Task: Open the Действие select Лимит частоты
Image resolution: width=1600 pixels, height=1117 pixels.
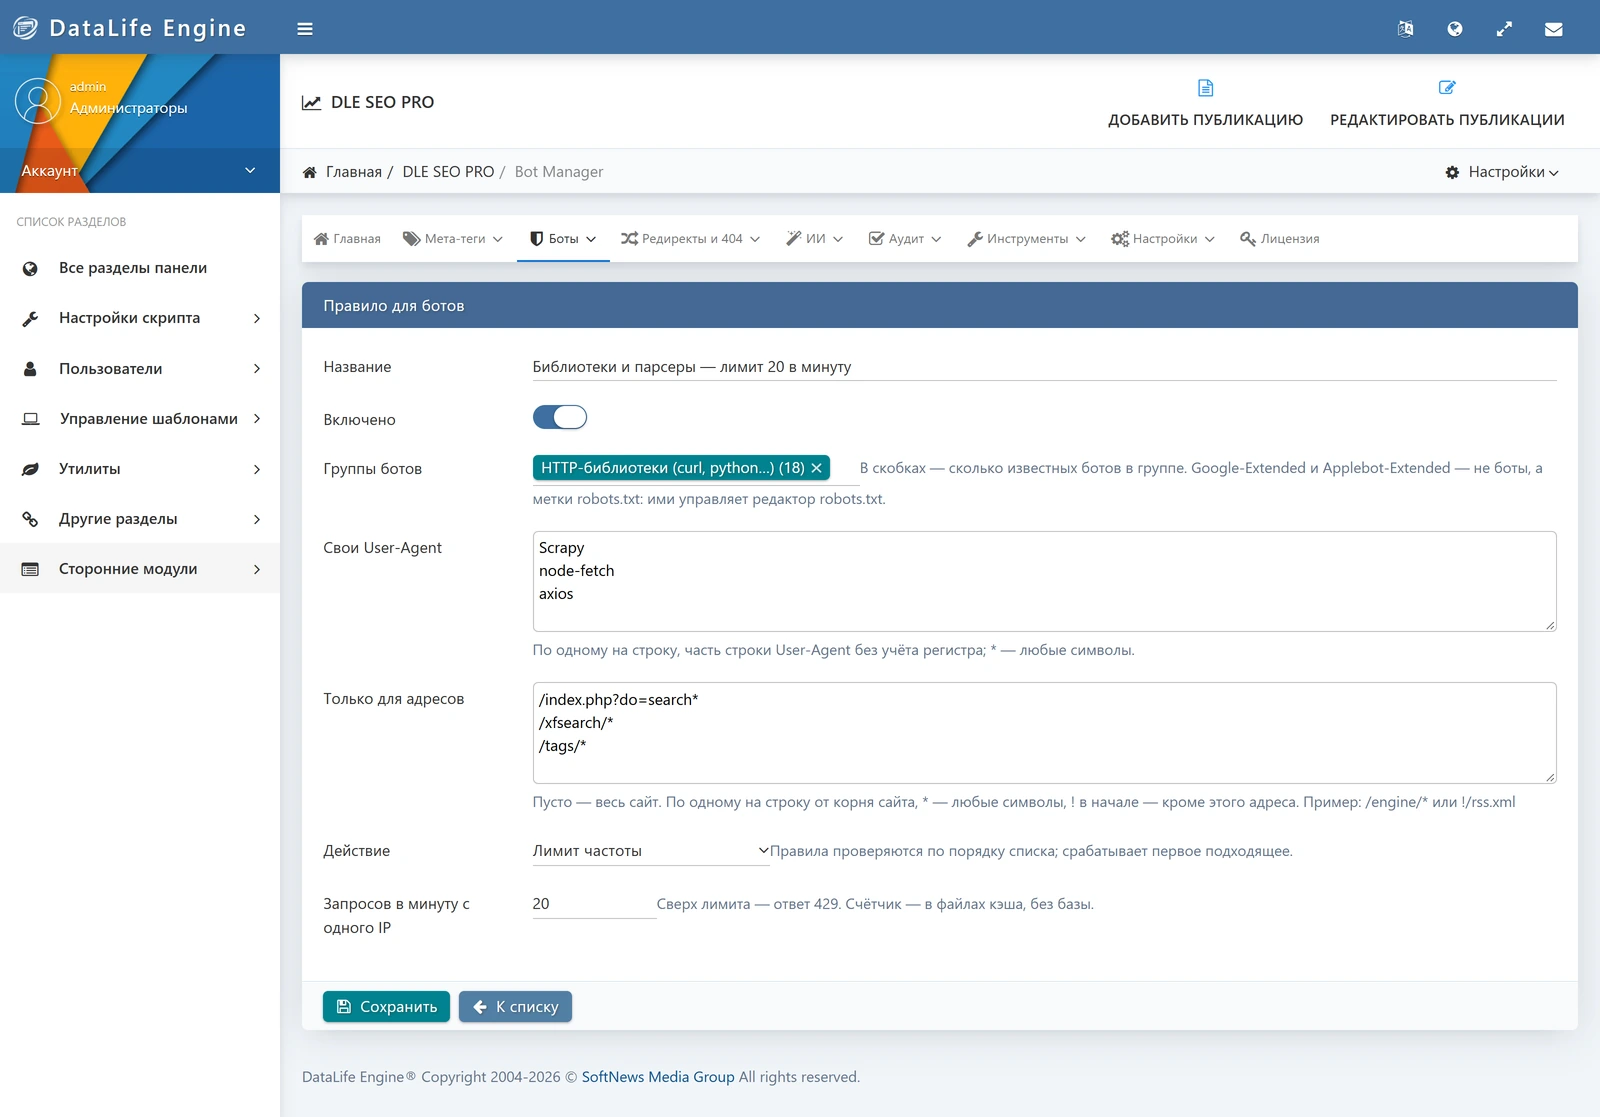Action: [x=650, y=851]
